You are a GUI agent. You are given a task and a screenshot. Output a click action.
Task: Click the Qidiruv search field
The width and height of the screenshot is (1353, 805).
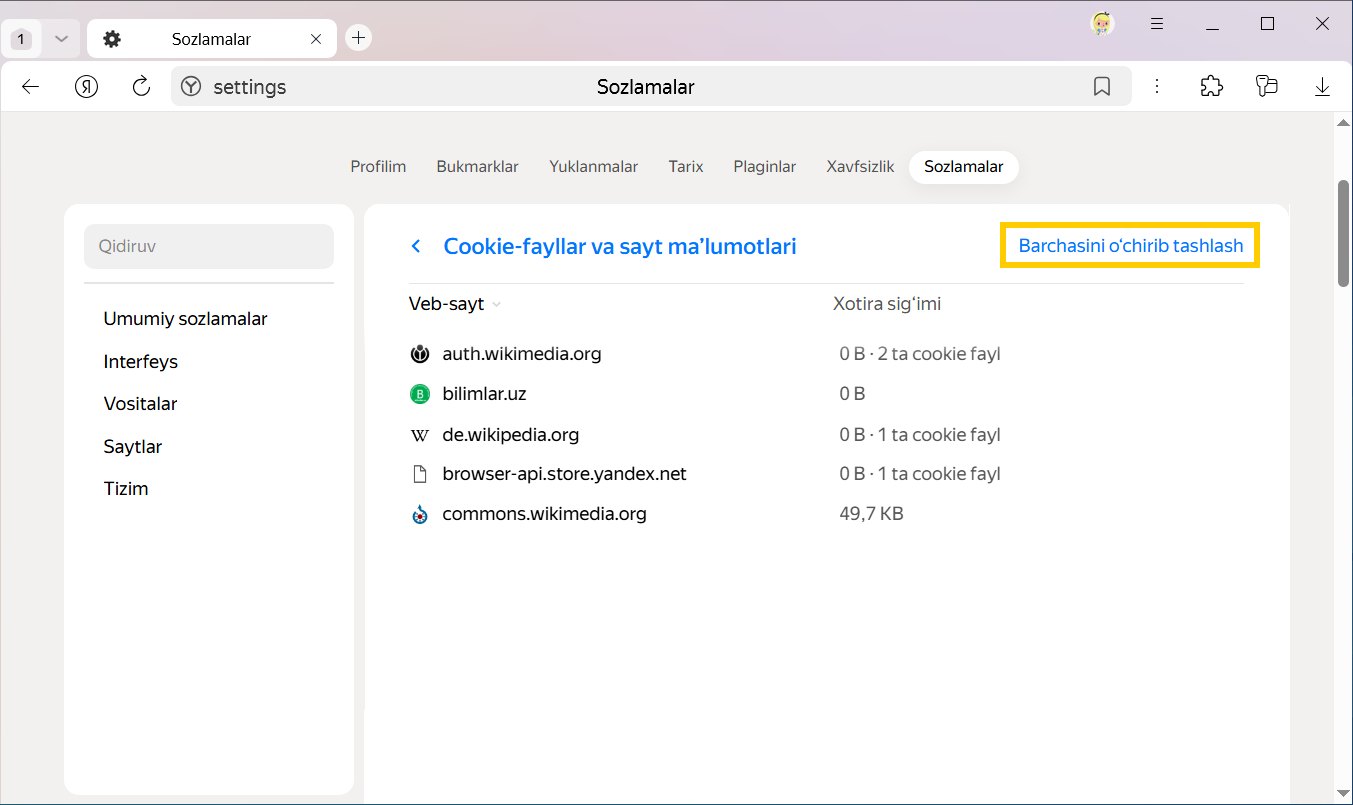coord(209,246)
